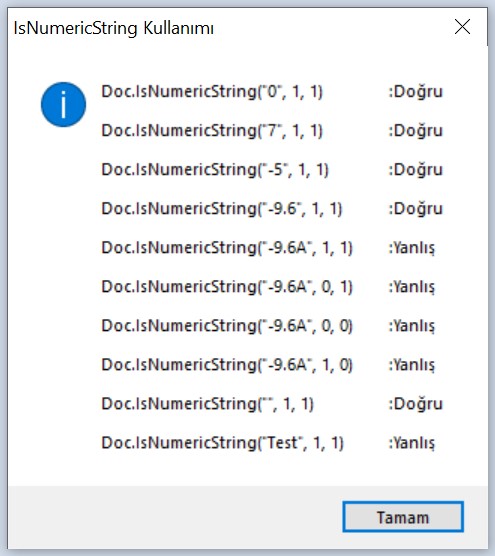Screen dimensions: 495x556
Task: Click the Yanlış result for "-9.6A", 0, 0
Action: pyautogui.click(x=412, y=326)
